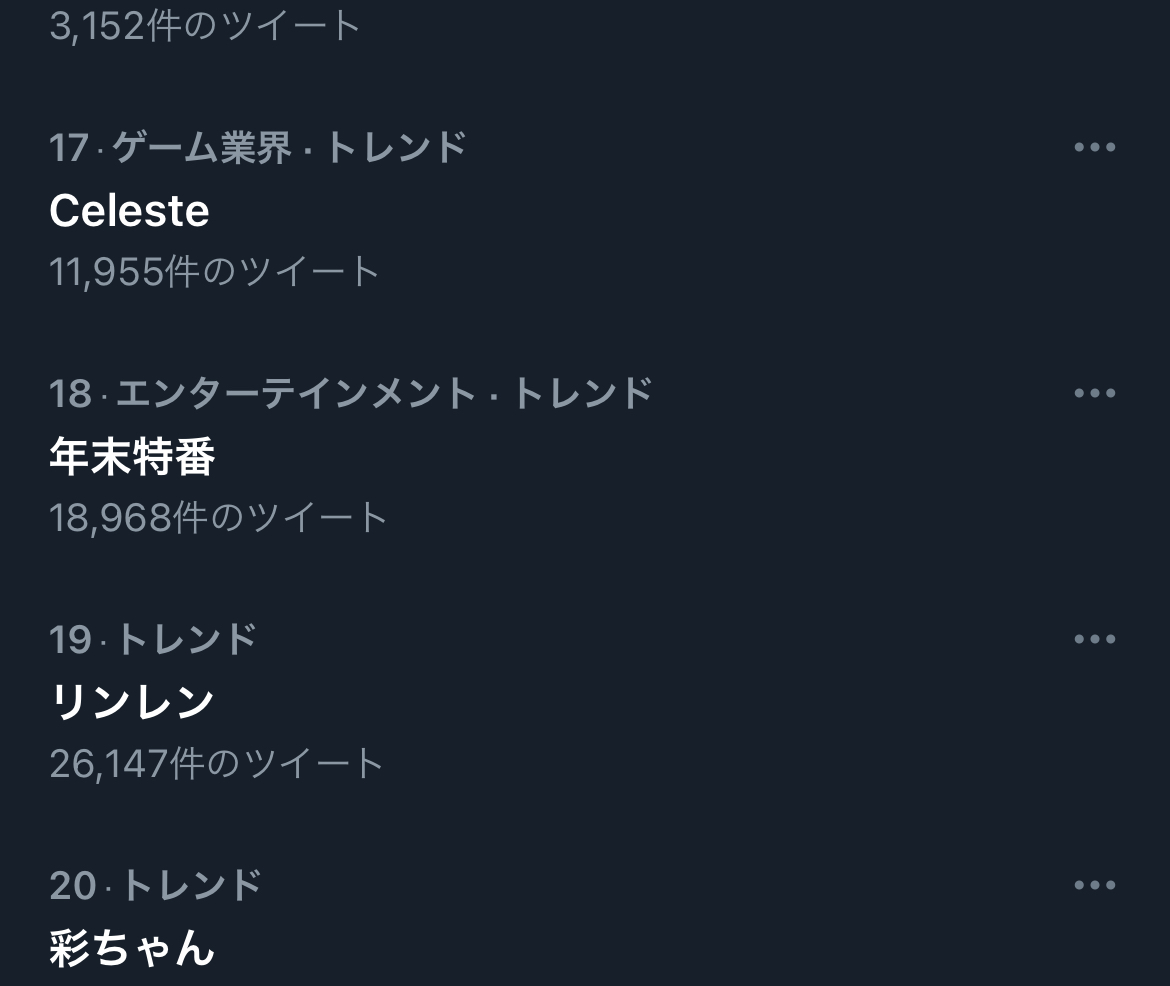Click the 3,152件のツイート count
This screenshot has height=986, width=1170.
(204, 25)
